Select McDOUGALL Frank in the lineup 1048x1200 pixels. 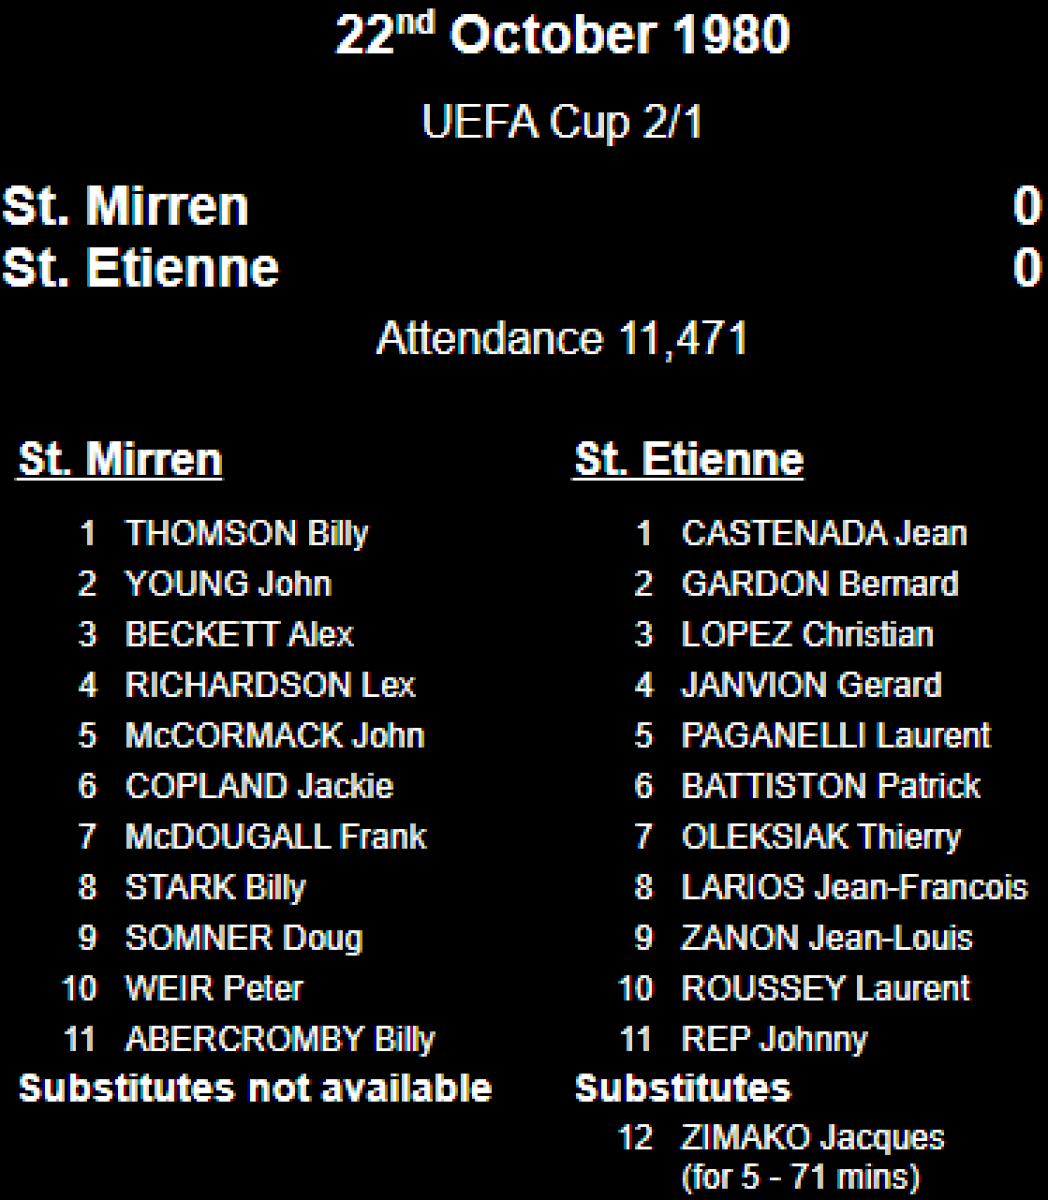click(276, 836)
